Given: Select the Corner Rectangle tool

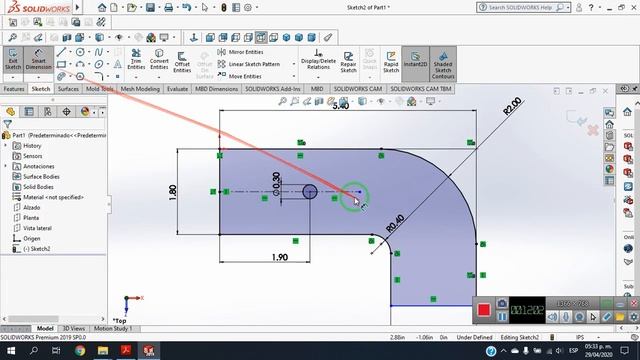Looking at the screenshot, I should tap(61, 64).
